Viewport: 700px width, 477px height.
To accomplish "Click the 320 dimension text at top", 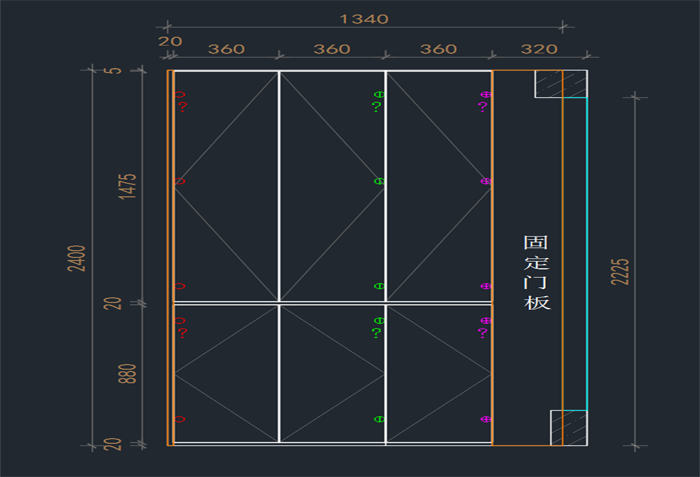I will (x=538, y=49).
